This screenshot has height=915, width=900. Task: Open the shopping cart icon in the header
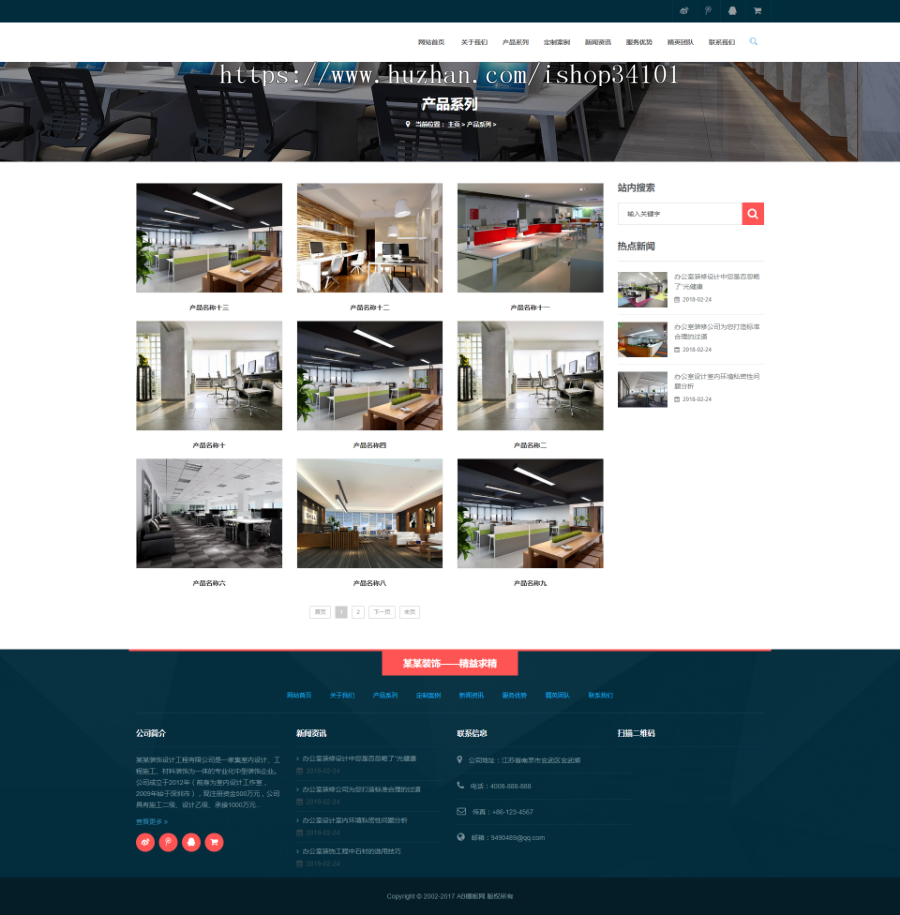coord(757,10)
